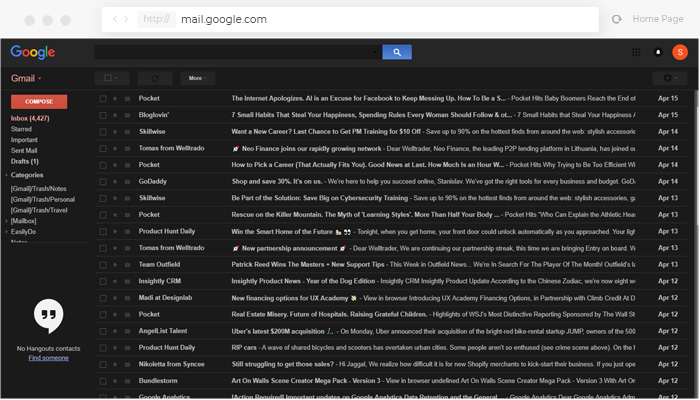The height and width of the screenshot is (400, 700).
Task: Star the GoDaddy email
Action: click(115, 182)
